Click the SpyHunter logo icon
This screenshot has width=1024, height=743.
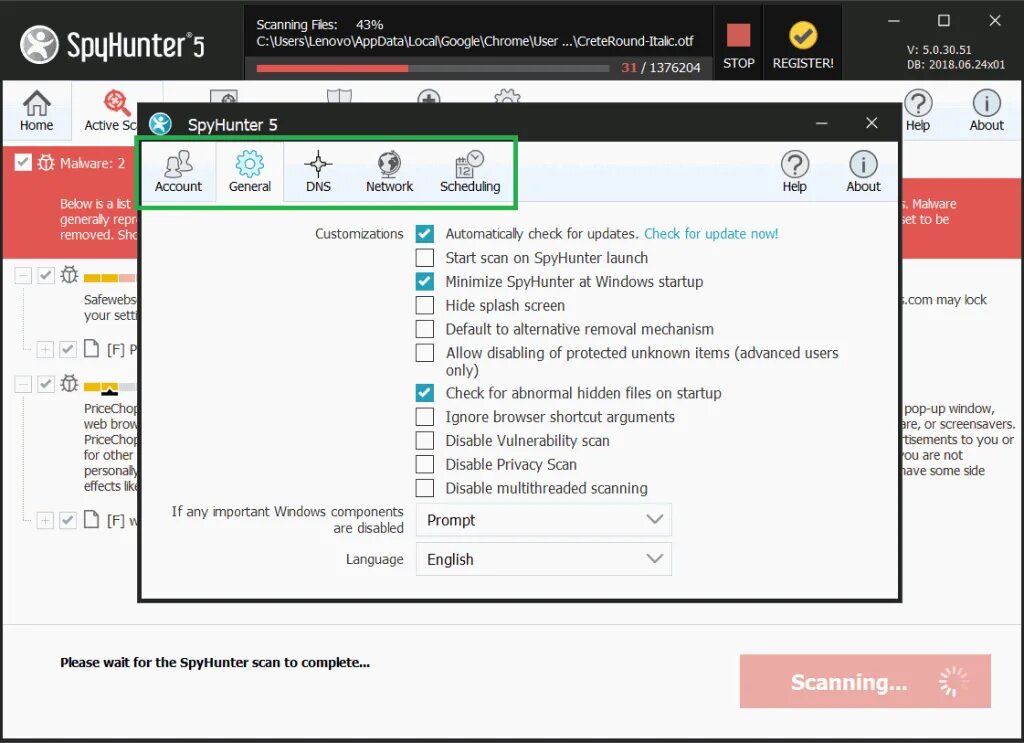pyautogui.click(x=160, y=124)
